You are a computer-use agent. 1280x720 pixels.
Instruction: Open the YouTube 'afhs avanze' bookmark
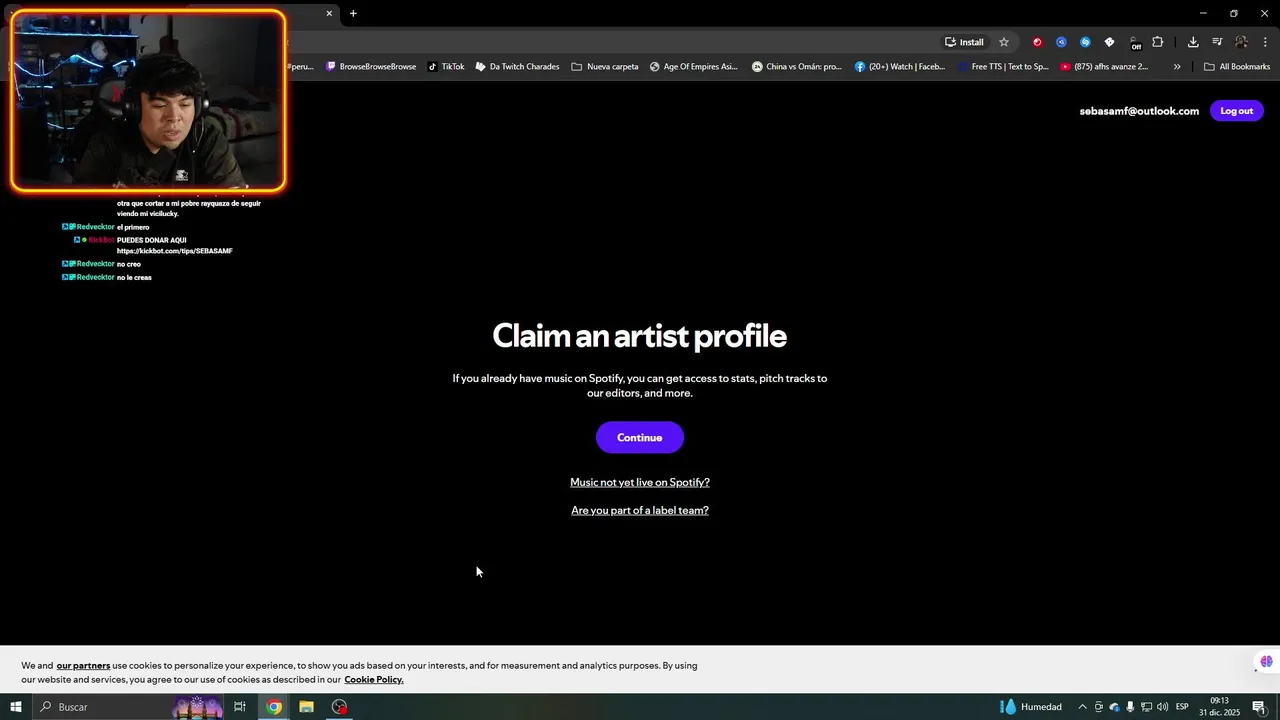point(1104,67)
